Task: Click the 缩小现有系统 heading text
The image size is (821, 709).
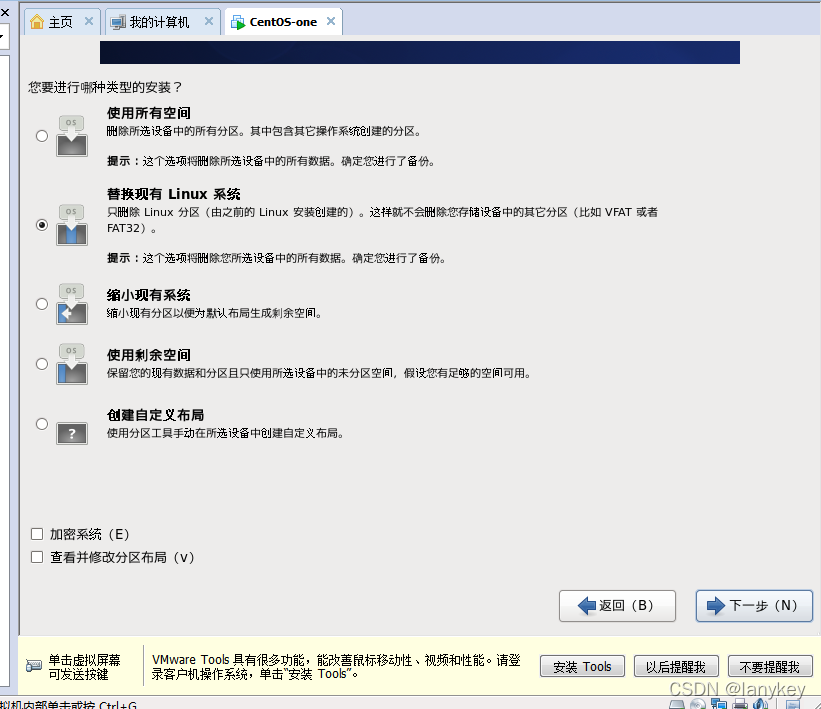Action: pos(149,295)
